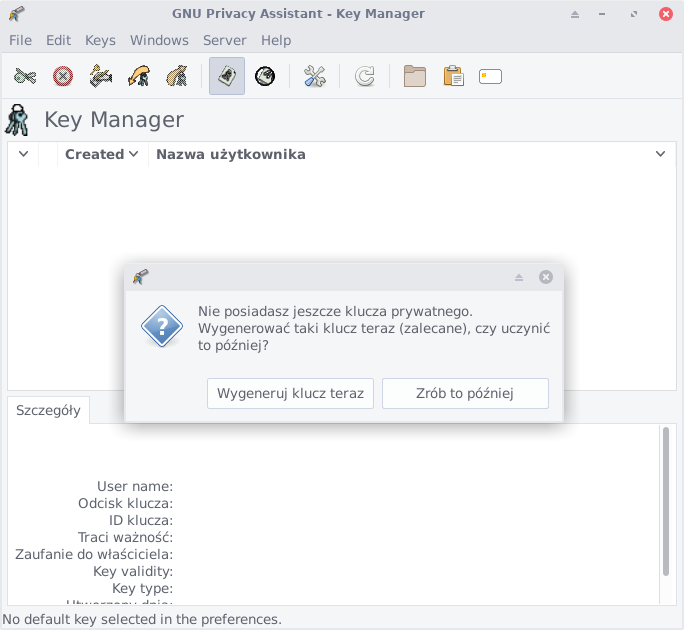This screenshot has width=684, height=630.
Task: Click the sign keys toolbar icon
Action: (x=100, y=76)
